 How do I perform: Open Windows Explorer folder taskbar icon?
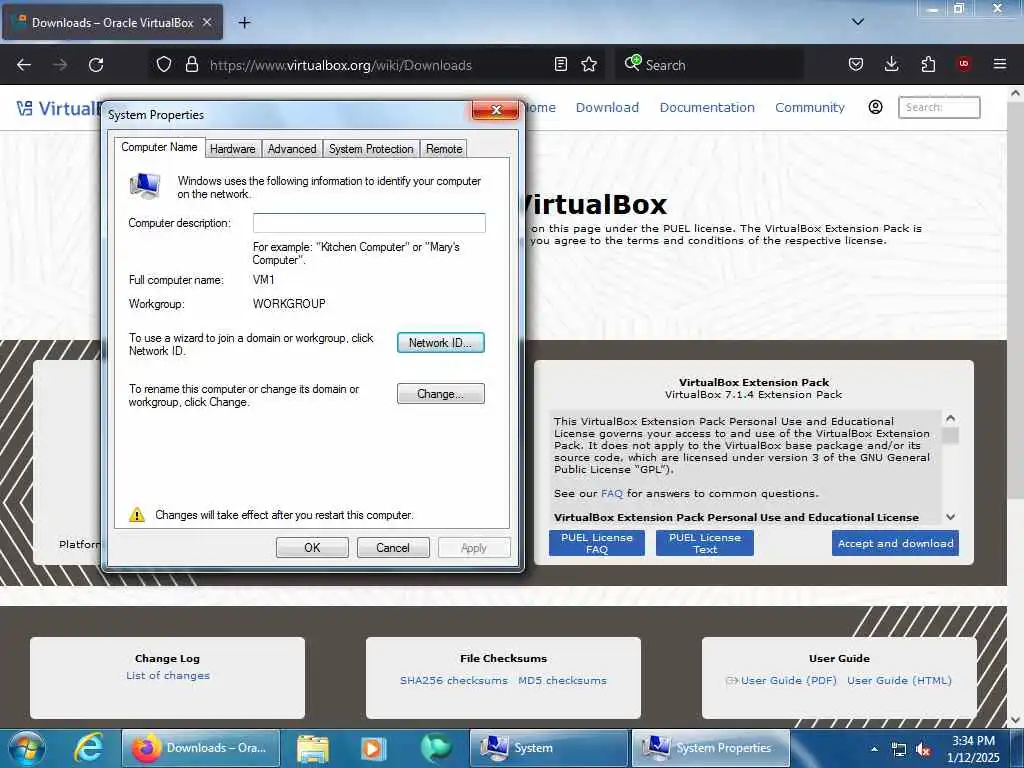[x=313, y=748]
